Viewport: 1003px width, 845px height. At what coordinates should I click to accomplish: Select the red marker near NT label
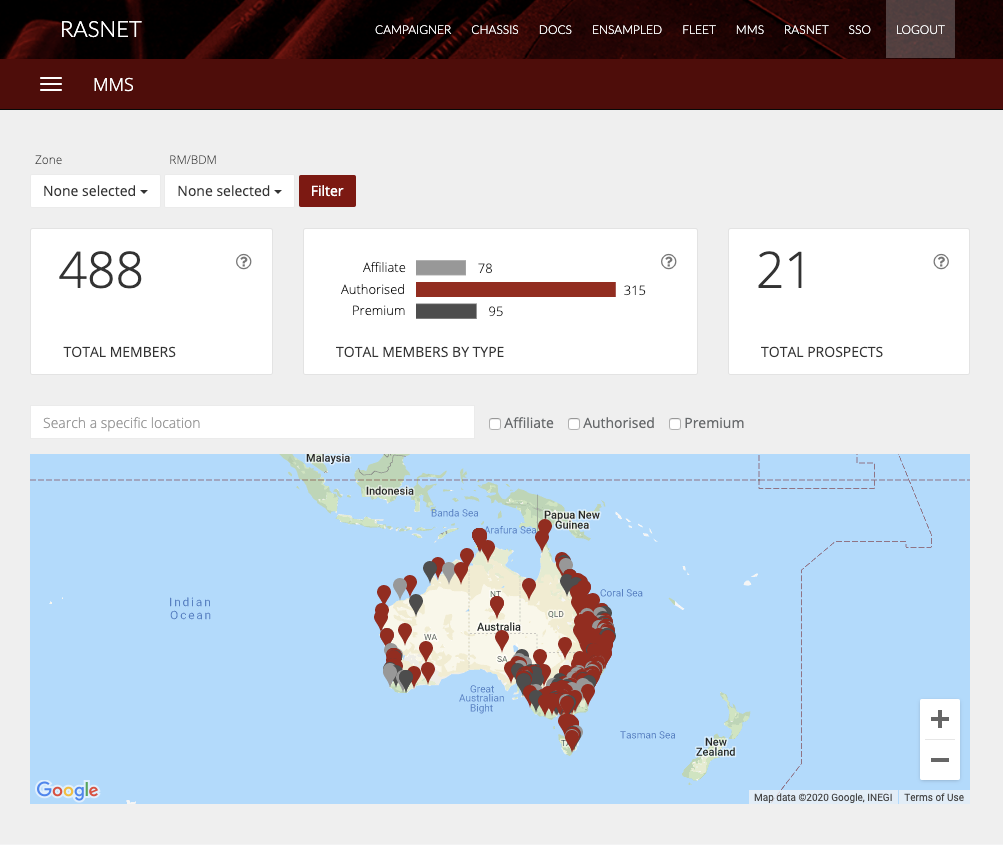coord(497,606)
